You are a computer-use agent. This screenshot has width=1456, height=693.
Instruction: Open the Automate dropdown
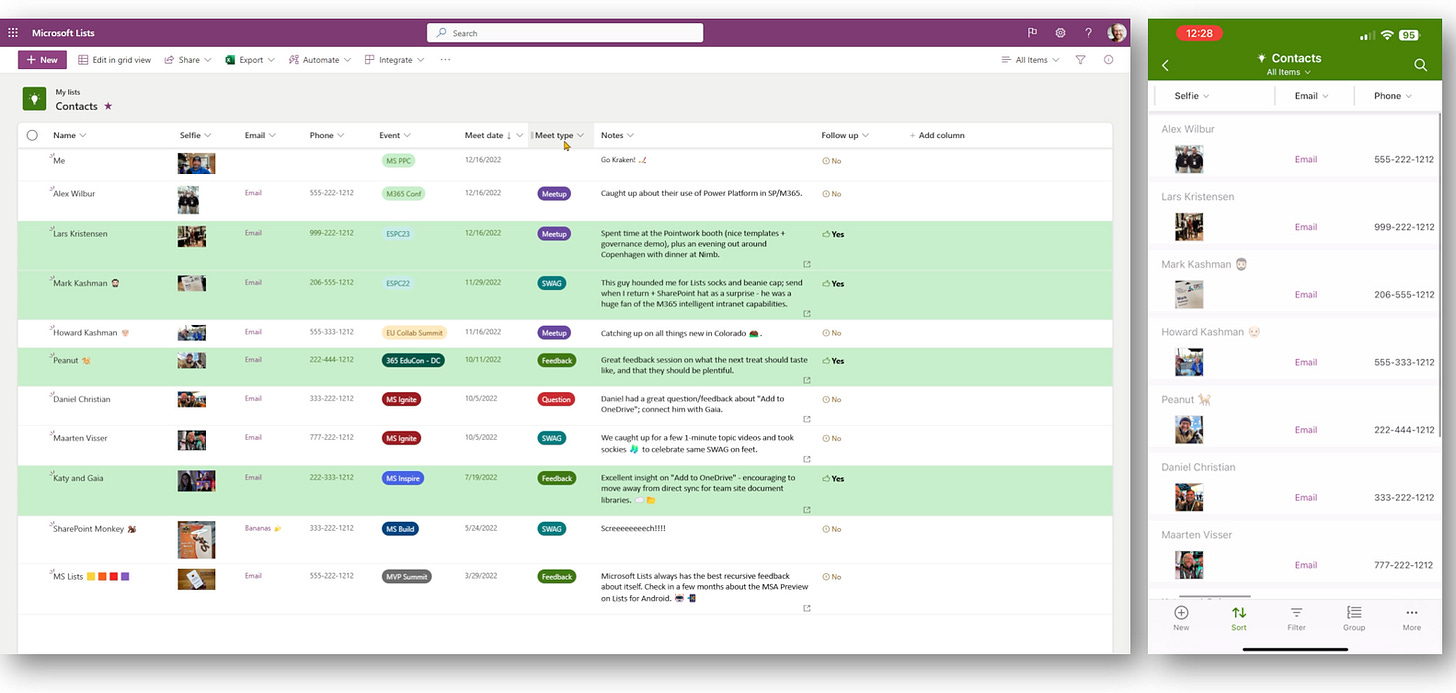tap(320, 60)
